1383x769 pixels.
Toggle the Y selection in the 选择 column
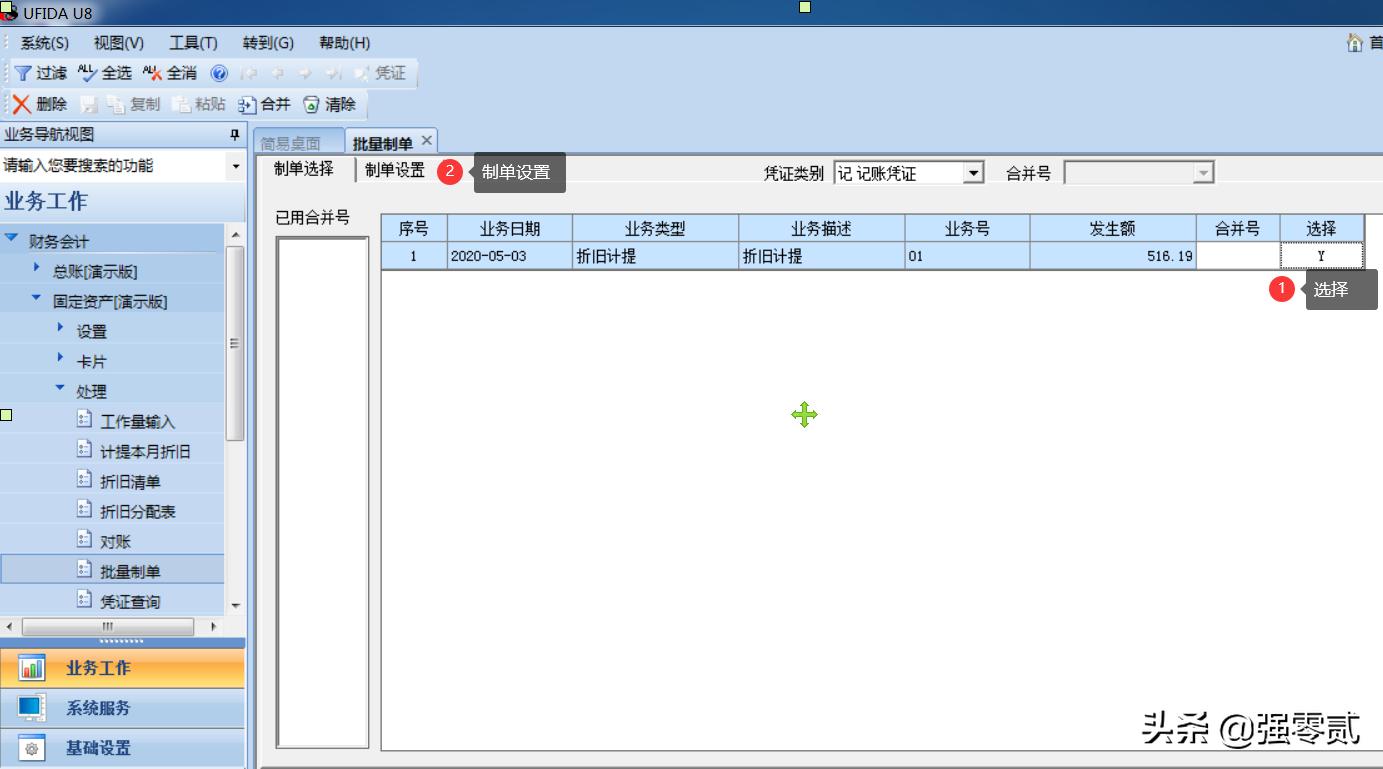(1322, 255)
